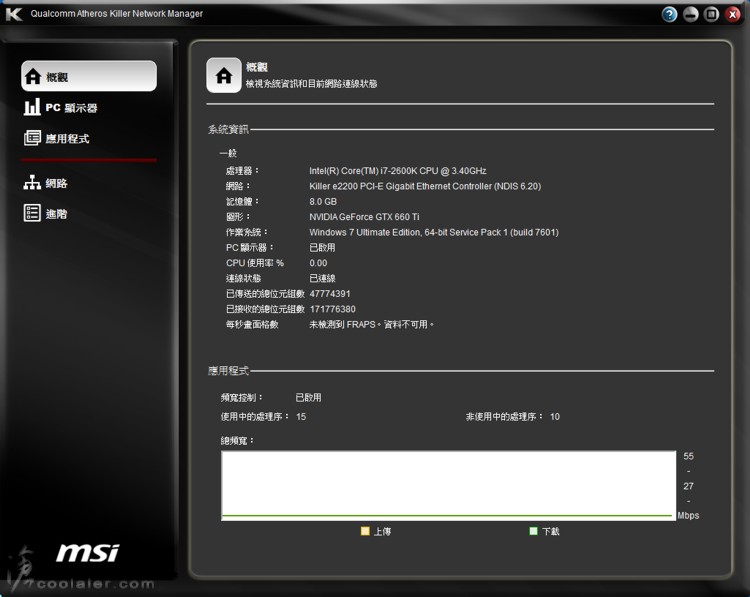The image size is (750, 597).
Task: Click the bar chart PC monitor icon
Action: click(x=32, y=107)
